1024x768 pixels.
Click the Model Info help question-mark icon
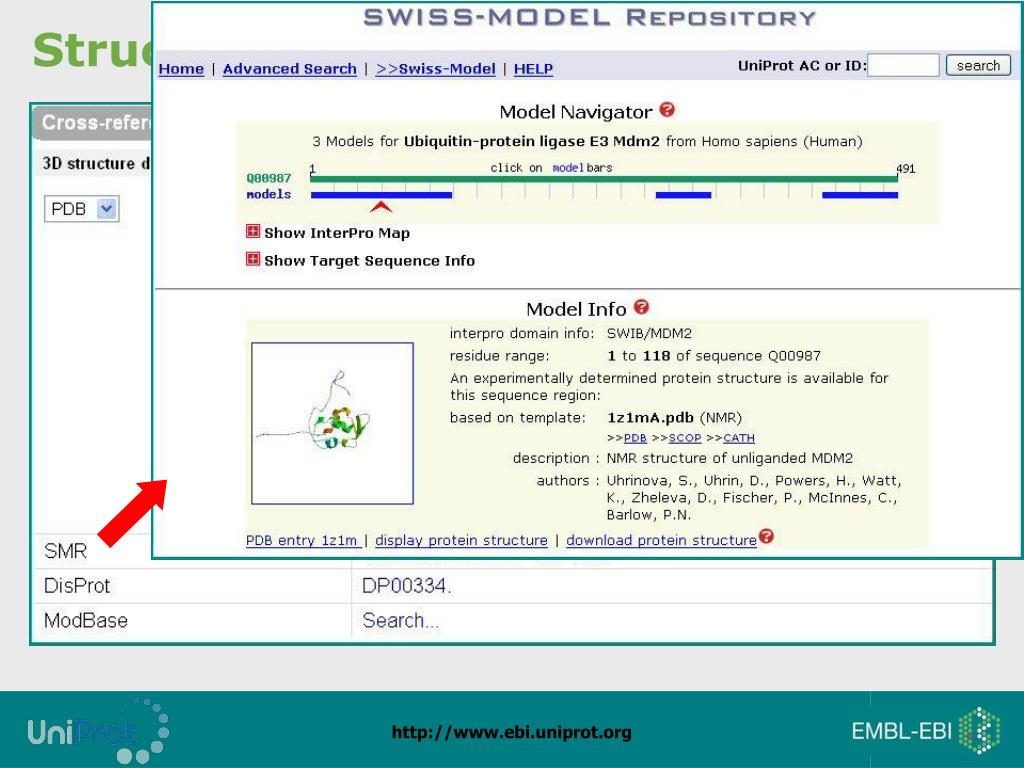click(x=641, y=307)
